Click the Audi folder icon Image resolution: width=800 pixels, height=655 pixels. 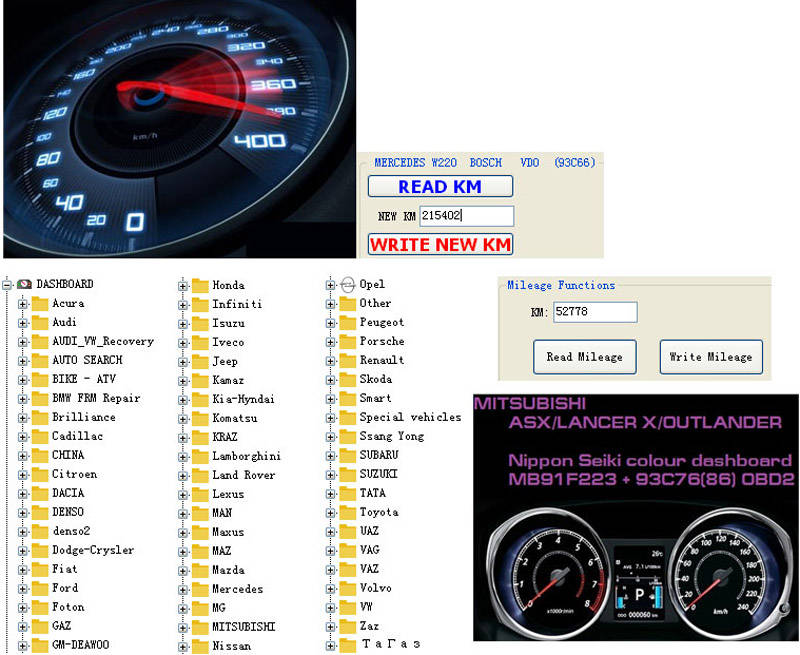40,322
